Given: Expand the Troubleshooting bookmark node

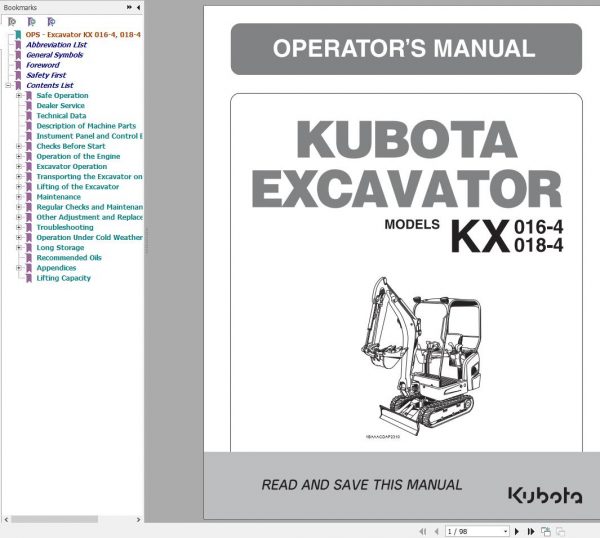Looking at the screenshot, I should (x=19, y=227).
